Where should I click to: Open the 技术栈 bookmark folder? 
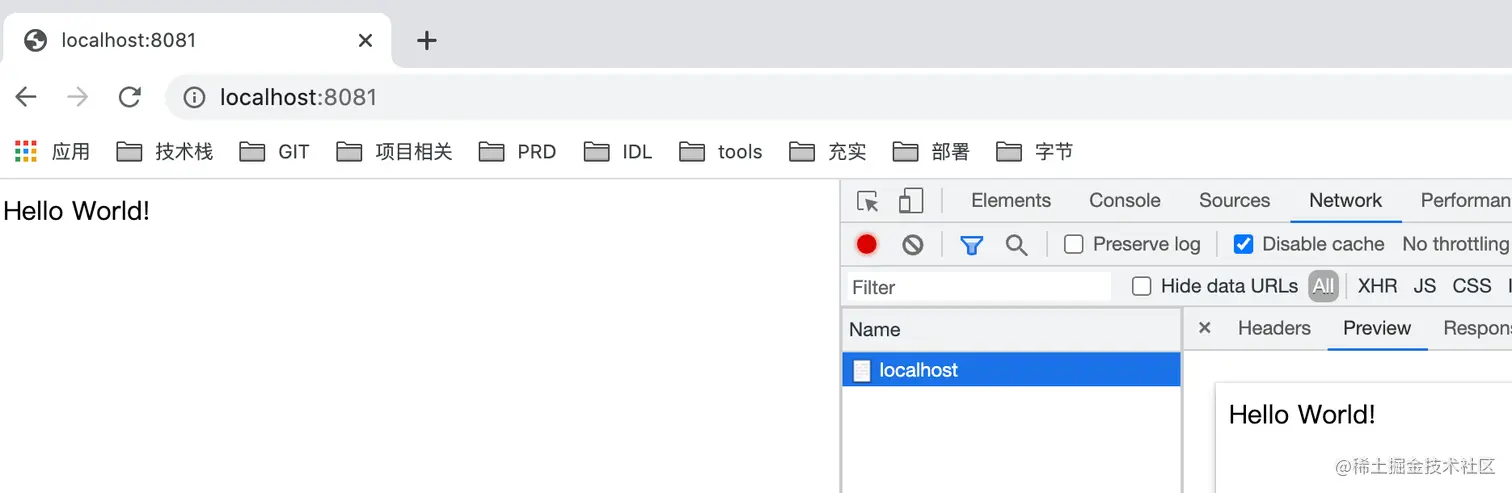coord(165,151)
